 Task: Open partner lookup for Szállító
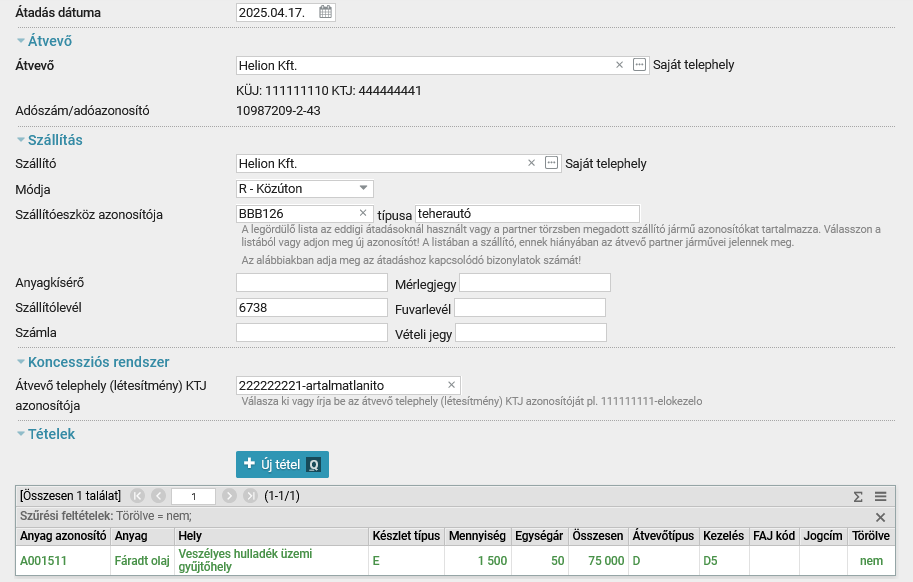tap(551, 163)
